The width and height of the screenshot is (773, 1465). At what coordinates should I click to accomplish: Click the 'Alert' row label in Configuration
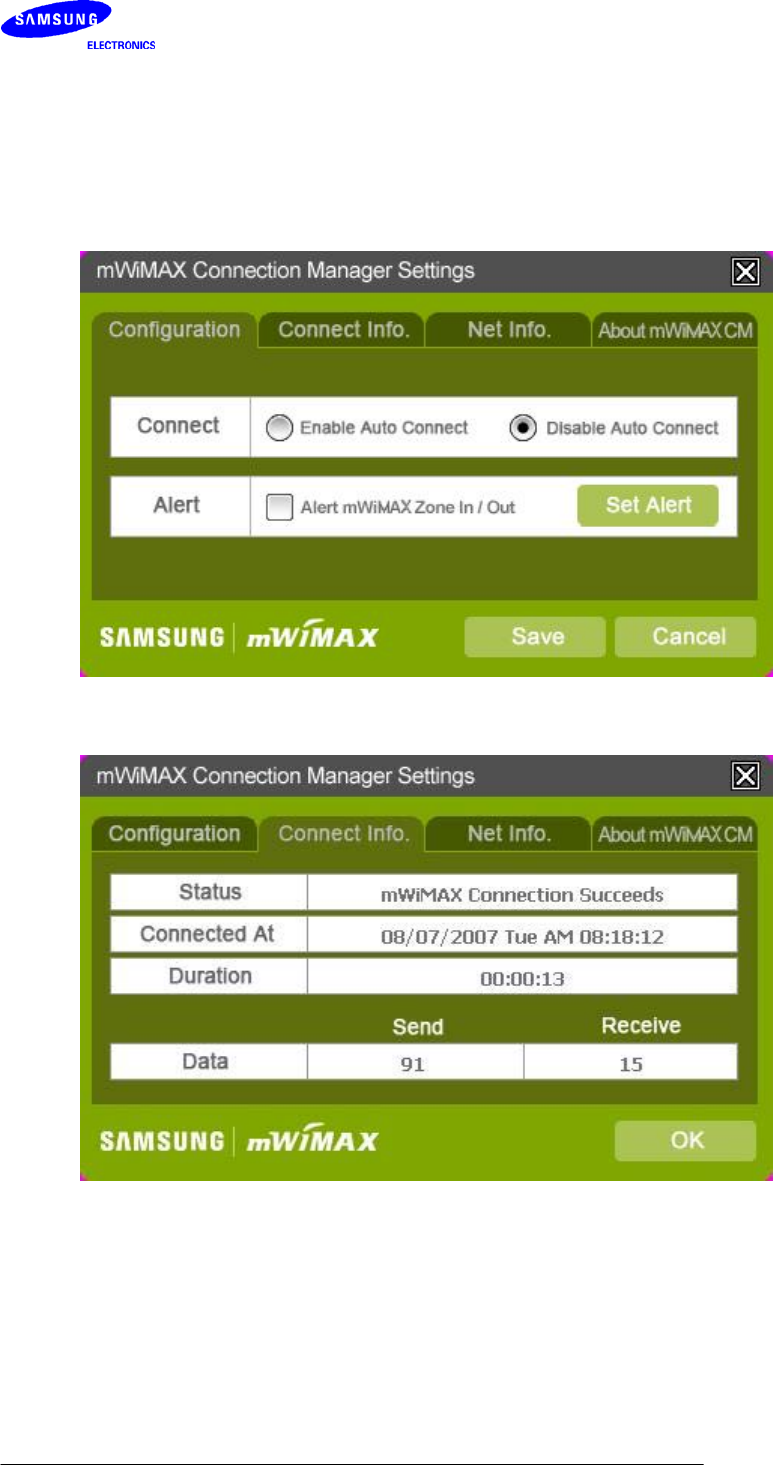179,506
